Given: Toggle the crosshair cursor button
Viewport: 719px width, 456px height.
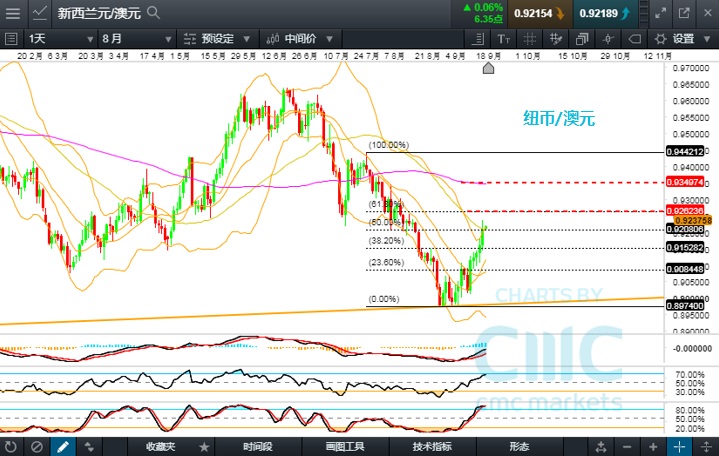Looking at the screenshot, I should click(681, 446).
